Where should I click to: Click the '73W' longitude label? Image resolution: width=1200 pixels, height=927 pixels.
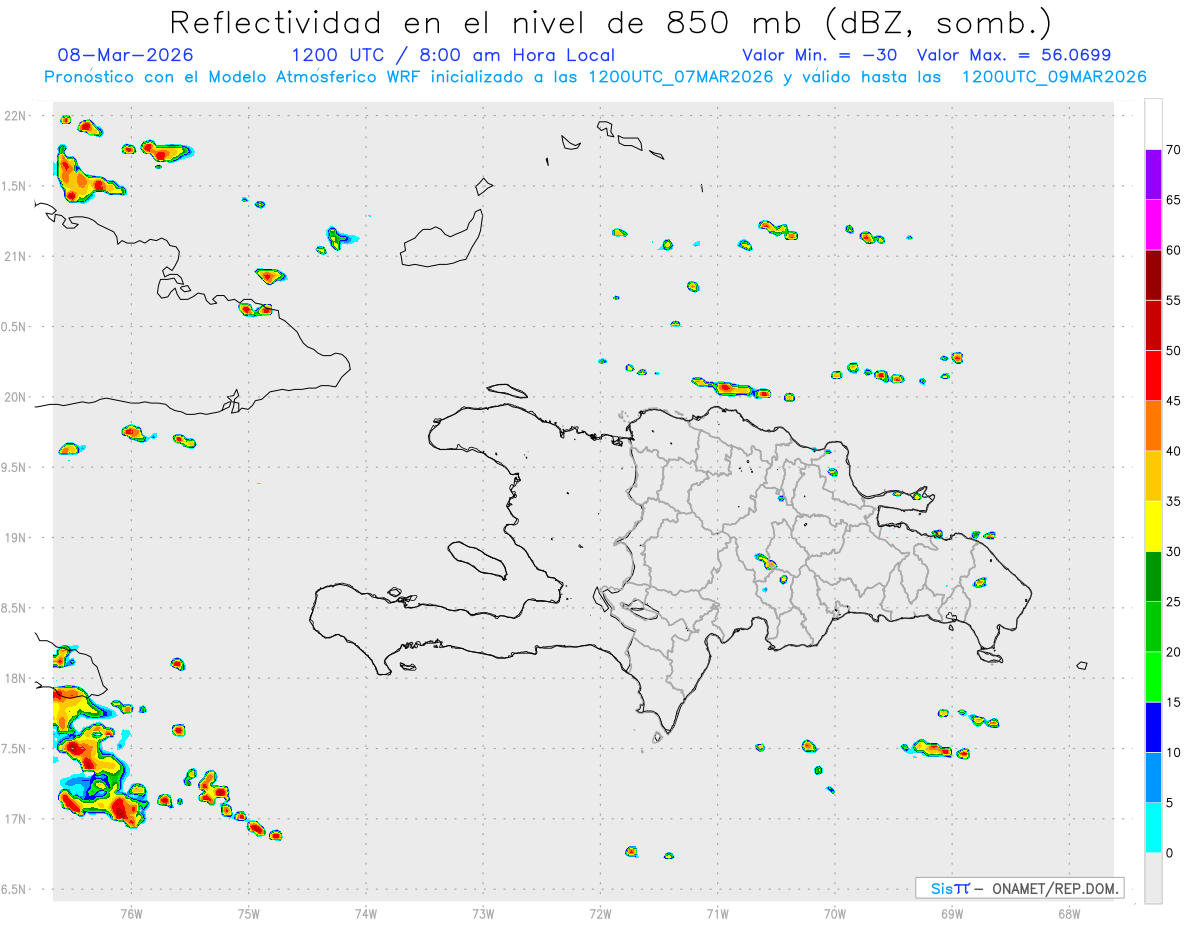click(x=483, y=913)
